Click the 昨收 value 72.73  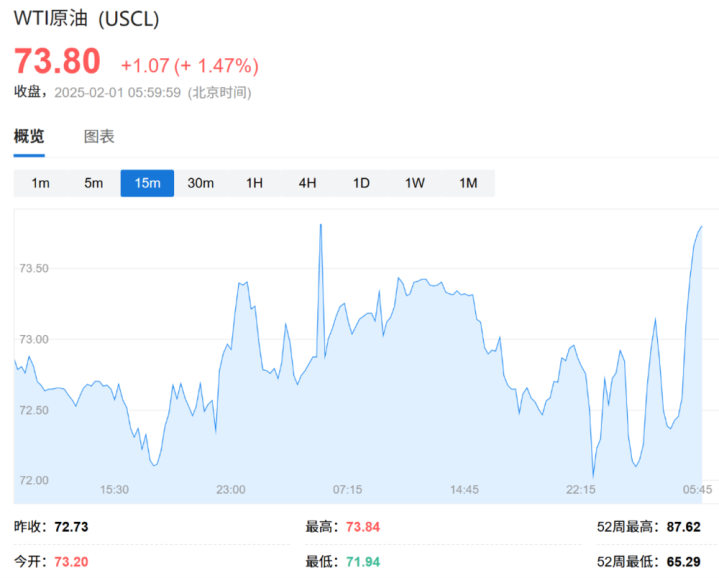(x=72, y=527)
